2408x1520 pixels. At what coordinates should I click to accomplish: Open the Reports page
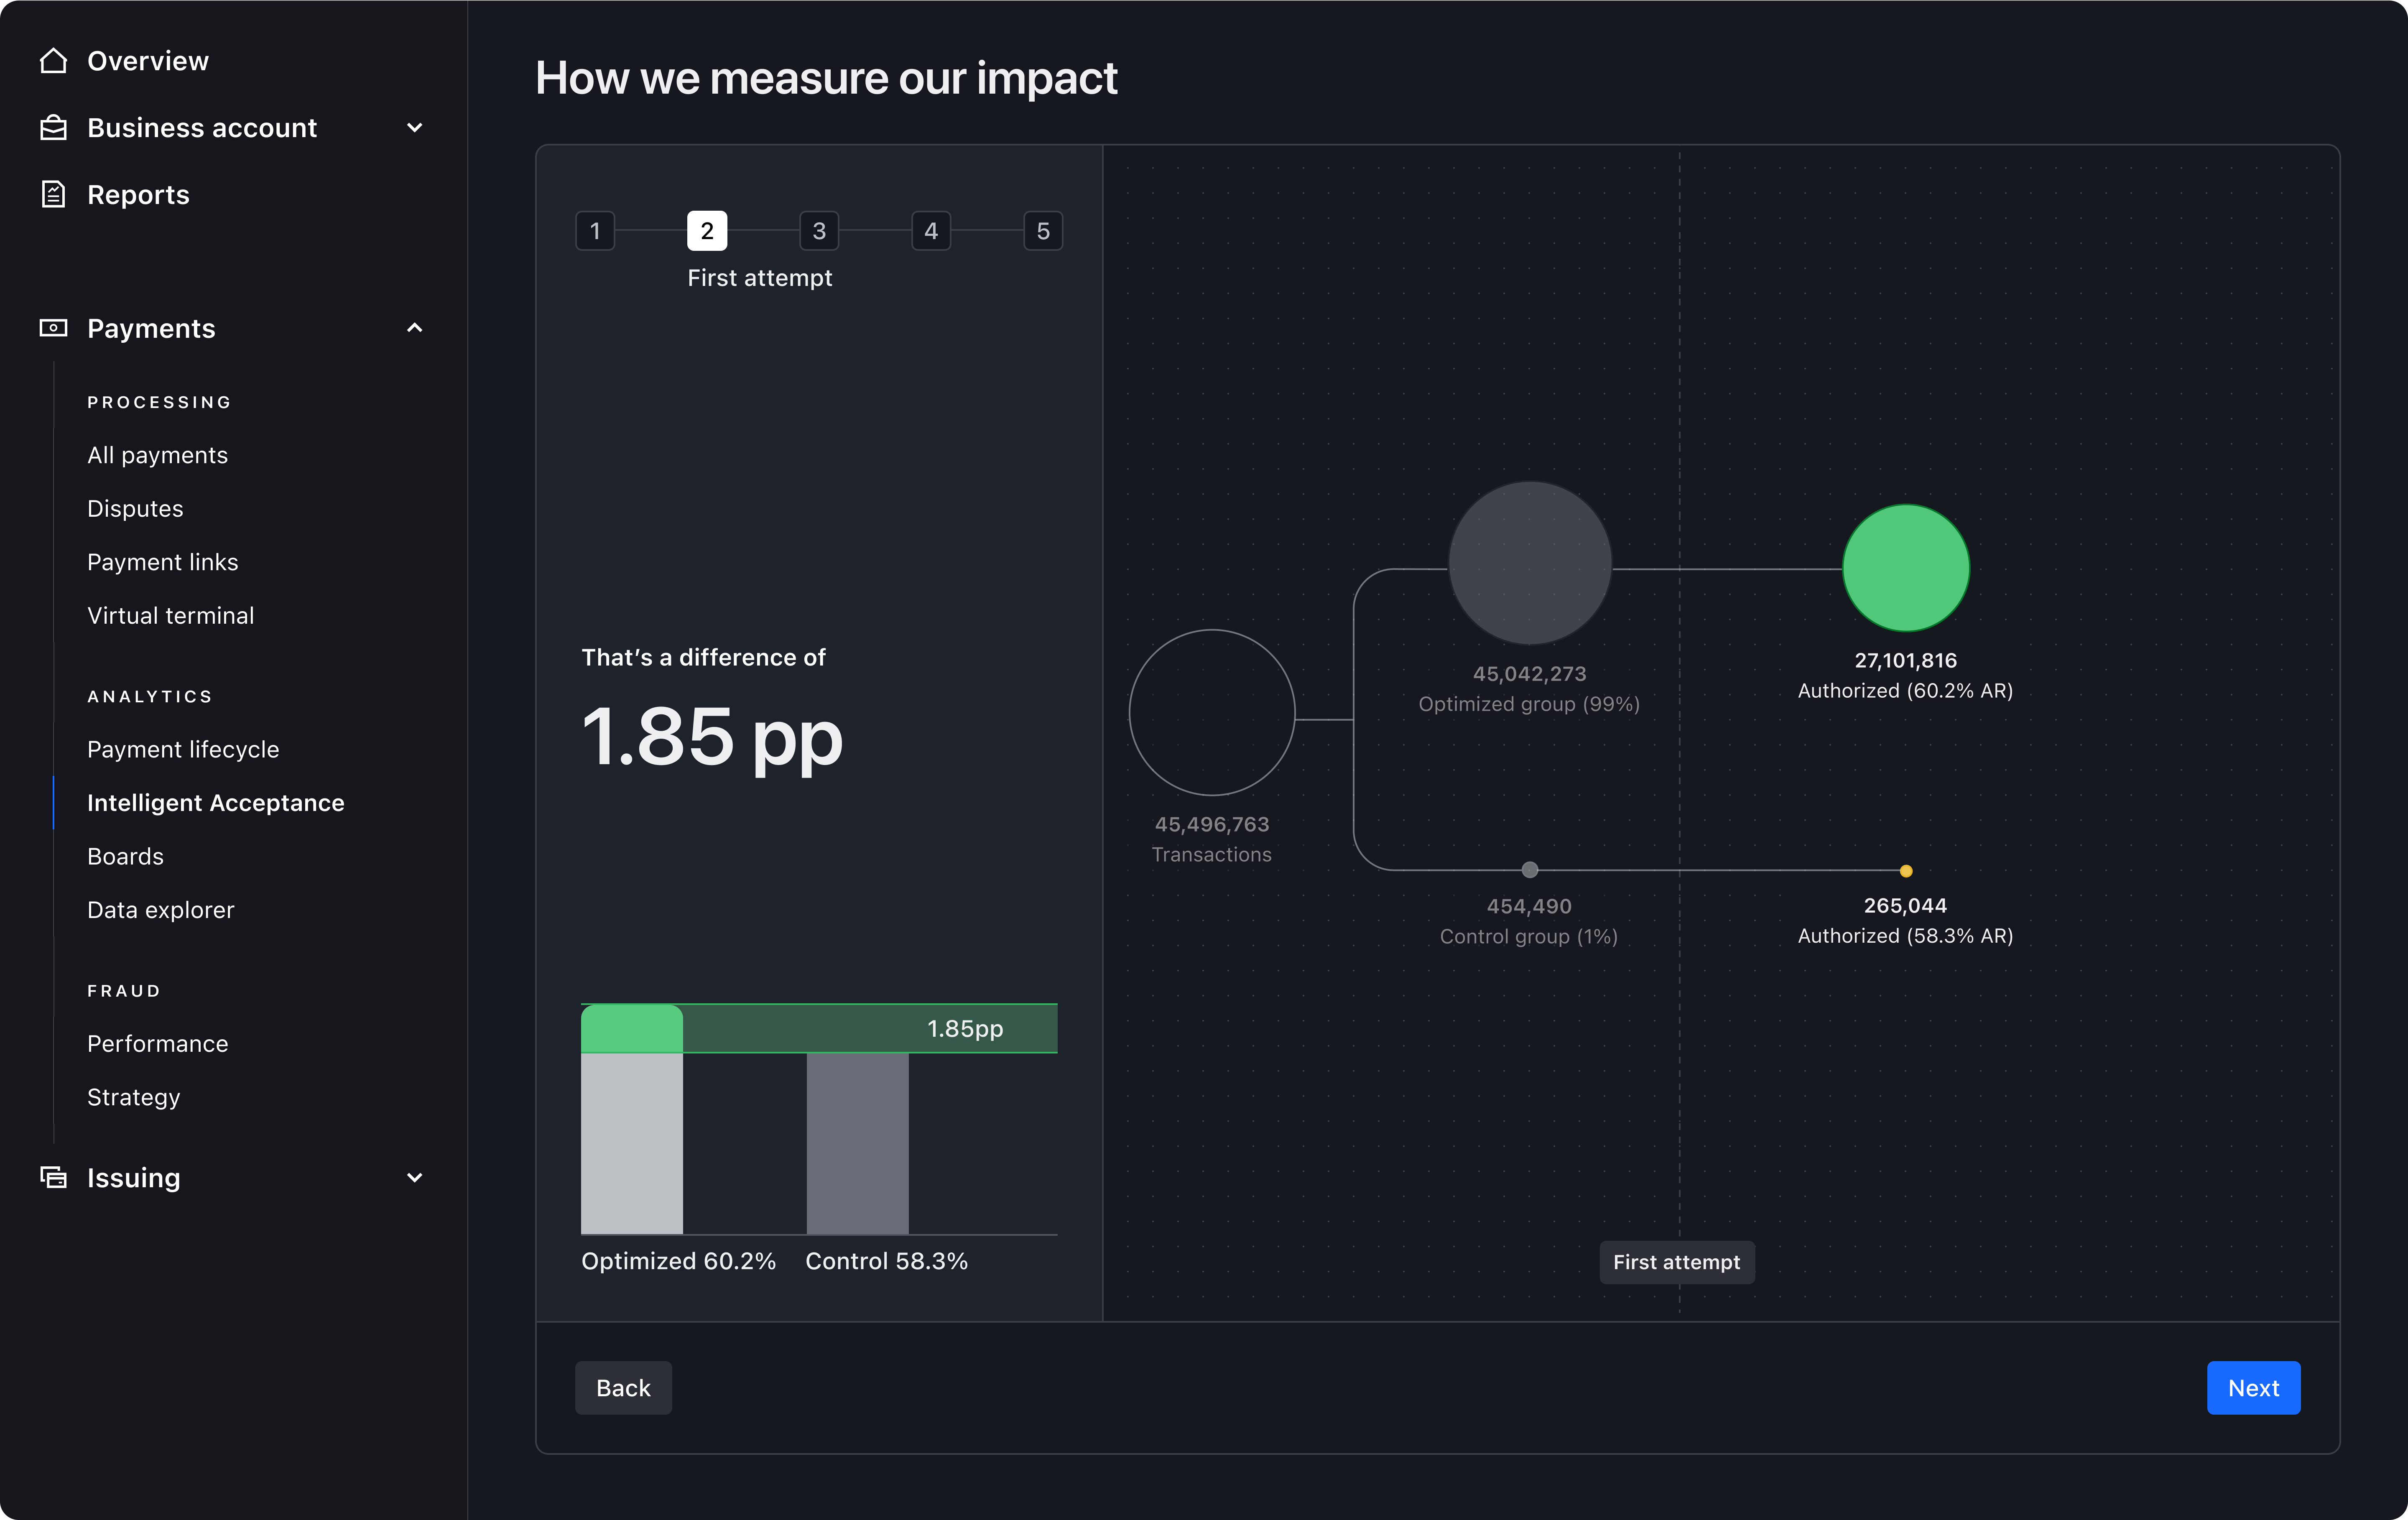click(x=138, y=194)
